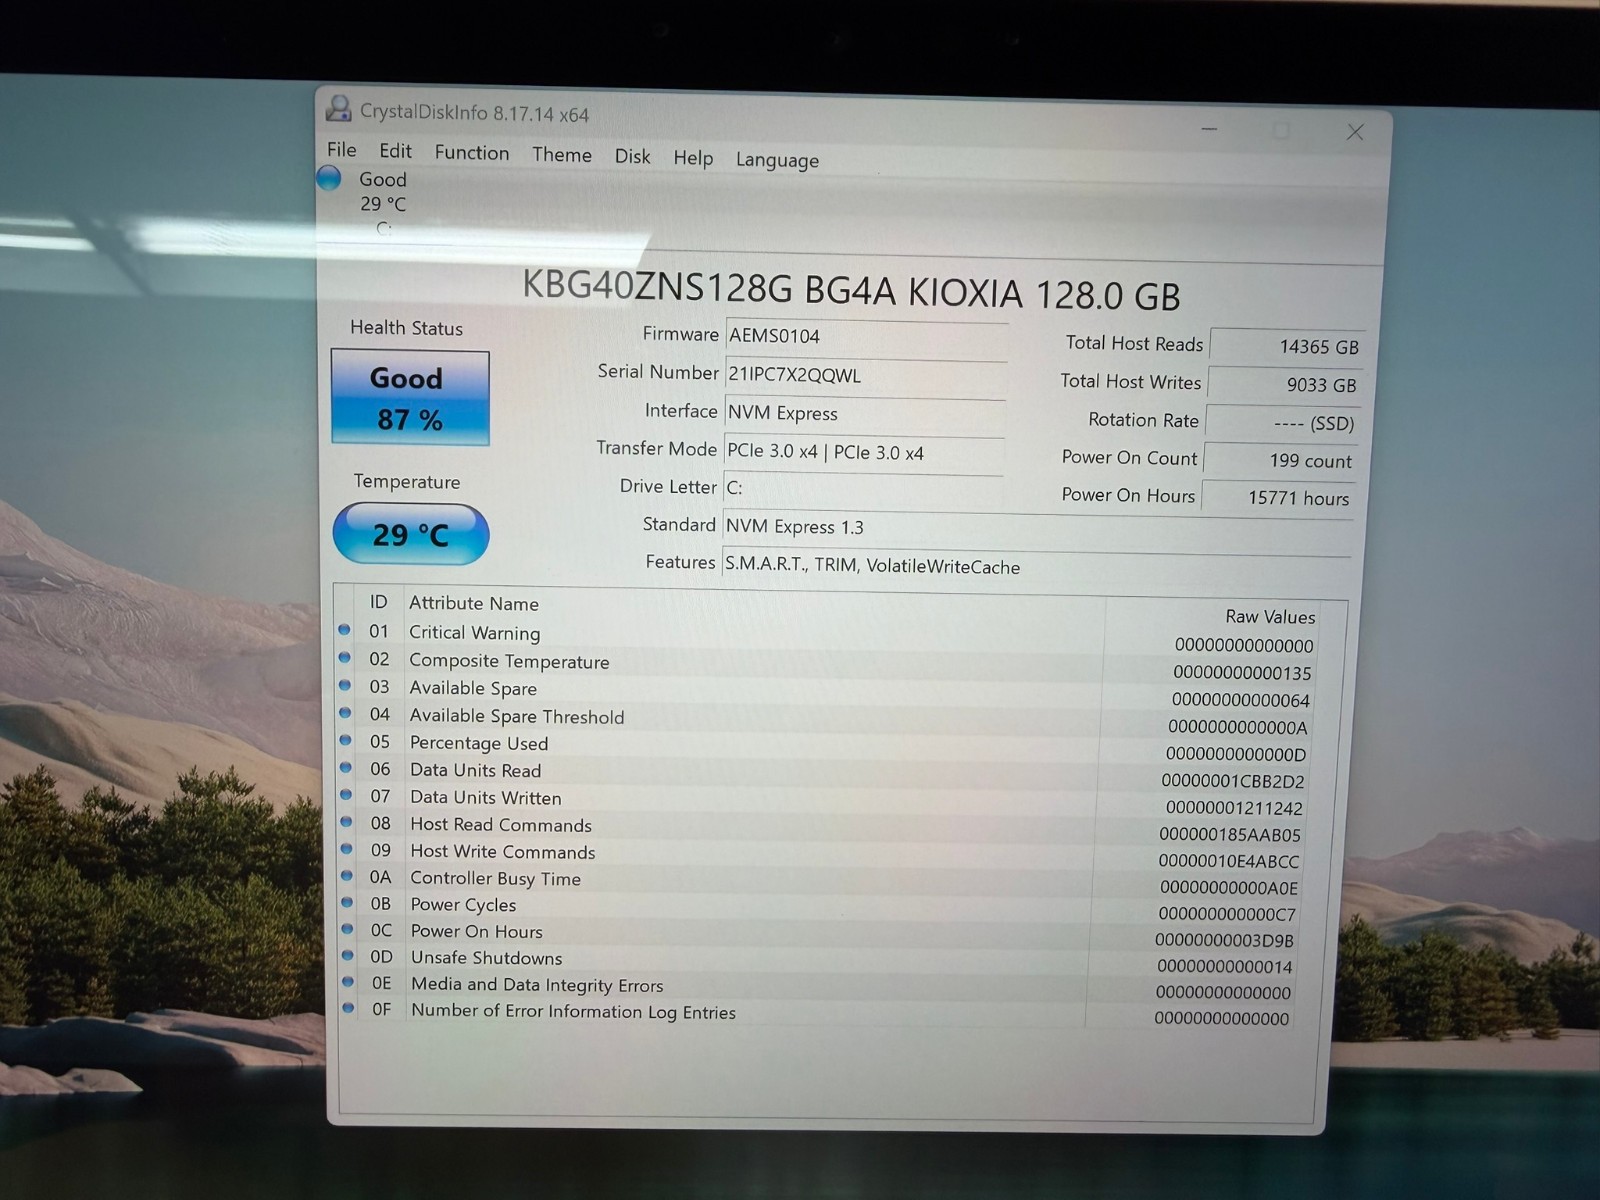The image size is (1600, 1200).
Task: Click Rotation Rate value ---- (SSD)
Action: click(1282, 423)
